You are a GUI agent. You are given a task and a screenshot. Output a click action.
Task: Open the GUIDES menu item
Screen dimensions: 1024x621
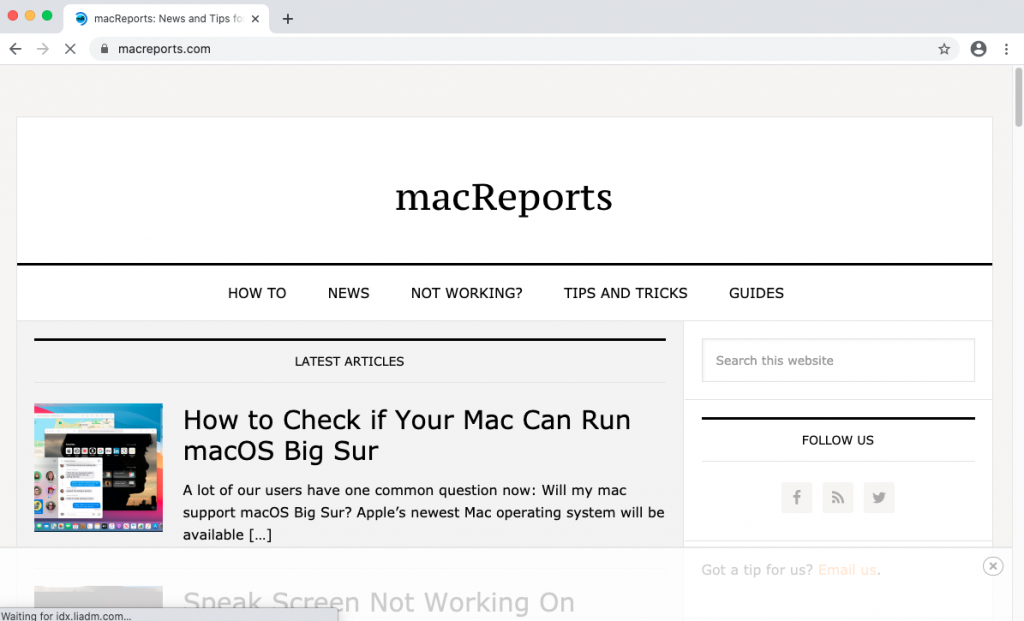pyautogui.click(x=756, y=293)
